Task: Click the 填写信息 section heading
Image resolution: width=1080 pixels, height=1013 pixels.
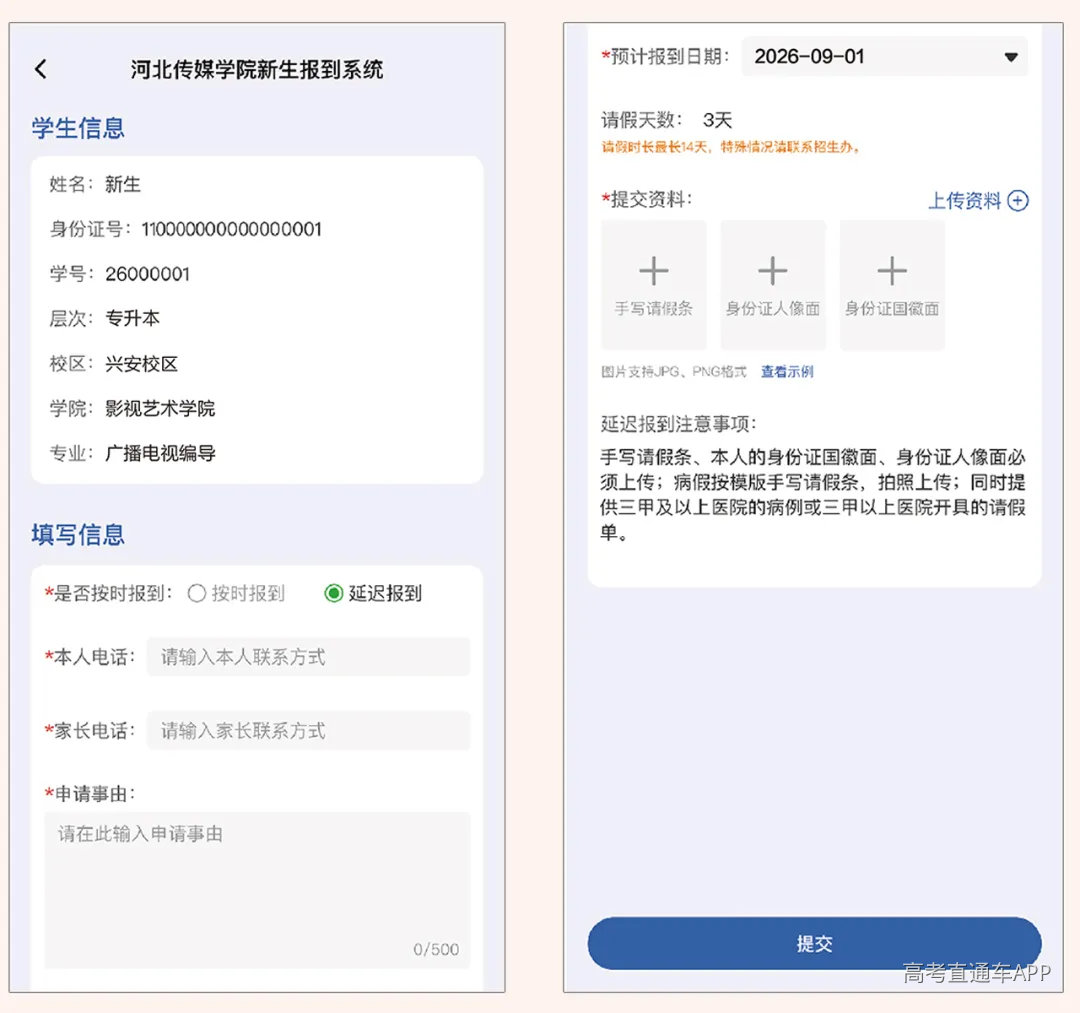Action: point(78,534)
